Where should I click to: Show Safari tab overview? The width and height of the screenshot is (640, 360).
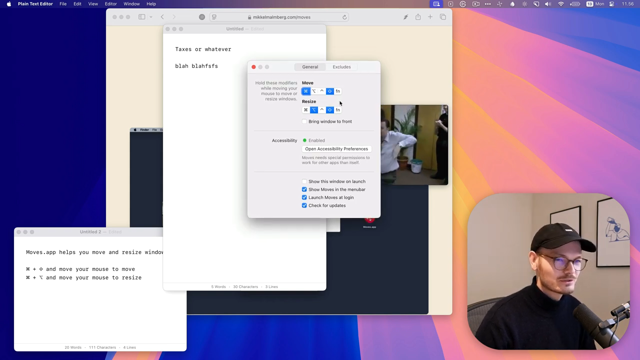[x=443, y=17]
